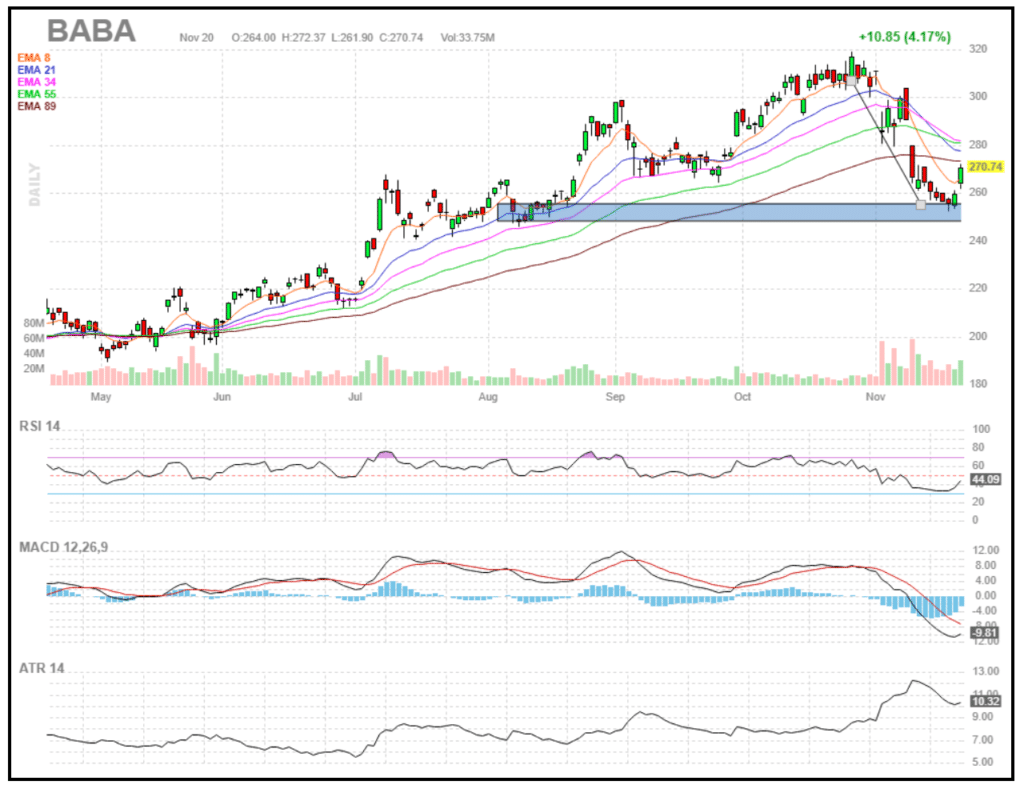This screenshot has height=789, width=1024.
Task: Select the Nov 20 date in the header
Action: pyautogui.click(x=197, y=38)
